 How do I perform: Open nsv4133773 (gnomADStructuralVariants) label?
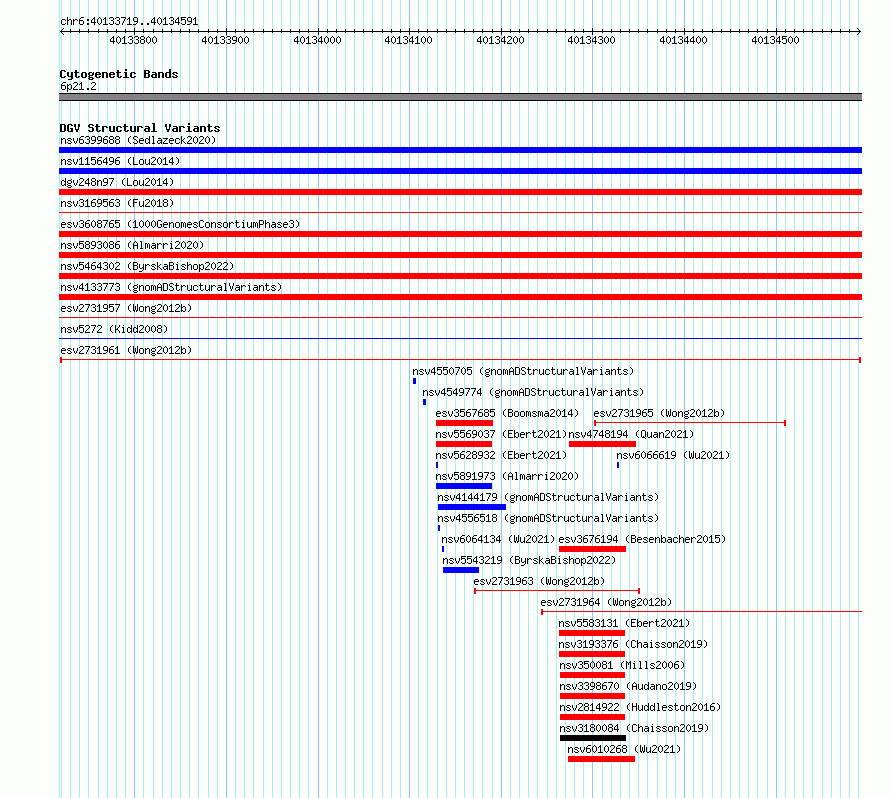[x=171, y=287]
